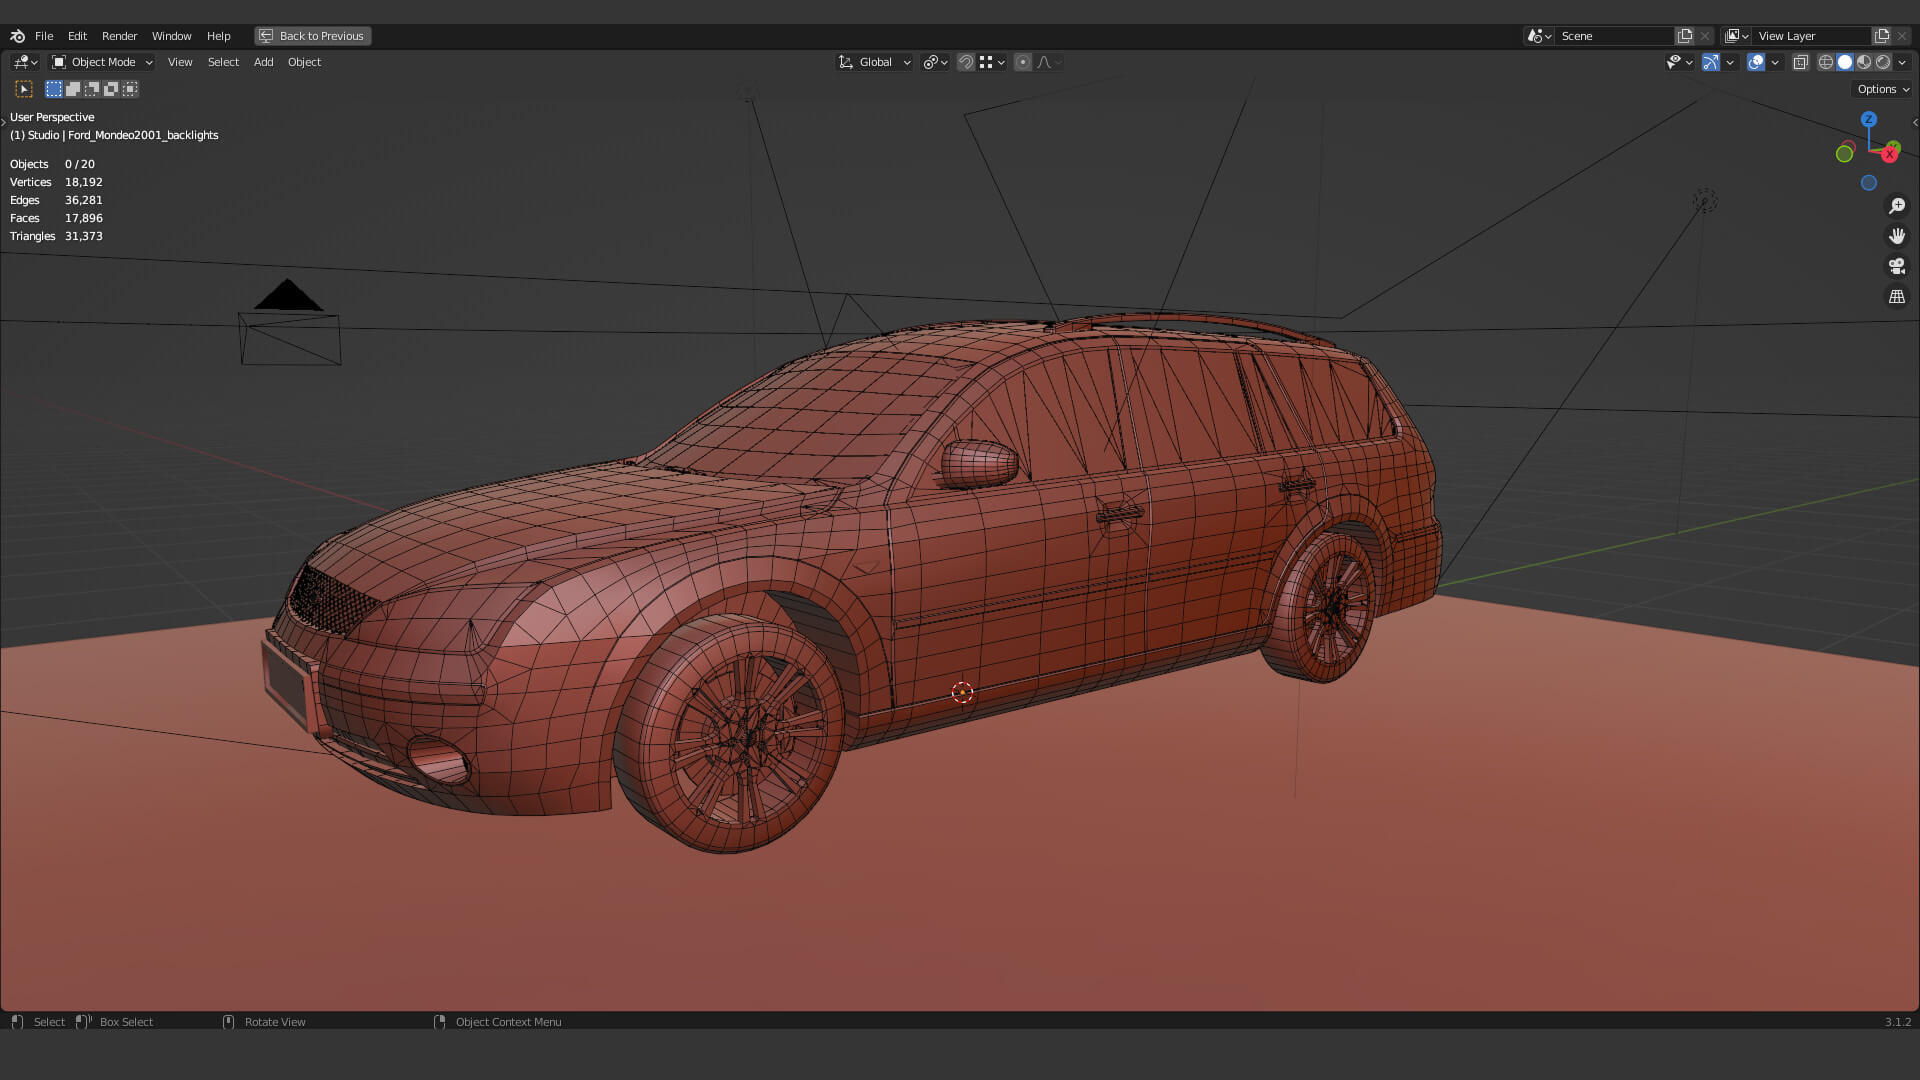This screenshot has width=1920, height=1080.
Task: Click version number 3.1.2
Action: (x=1897, y=1022)
